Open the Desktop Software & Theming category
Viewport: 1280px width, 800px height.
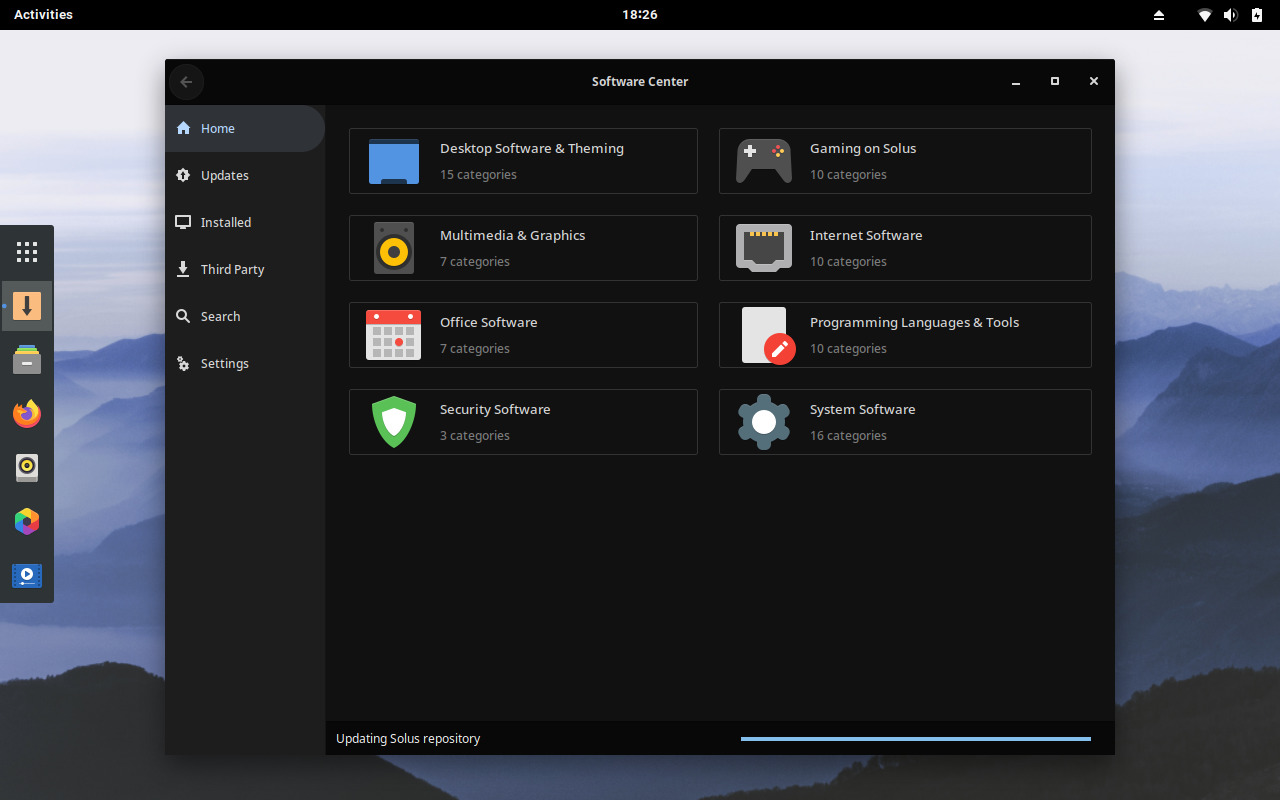523,160
